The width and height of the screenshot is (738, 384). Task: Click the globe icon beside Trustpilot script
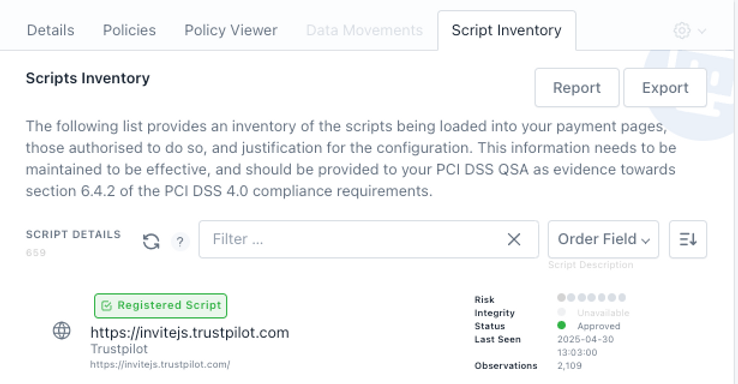[62, 330]
